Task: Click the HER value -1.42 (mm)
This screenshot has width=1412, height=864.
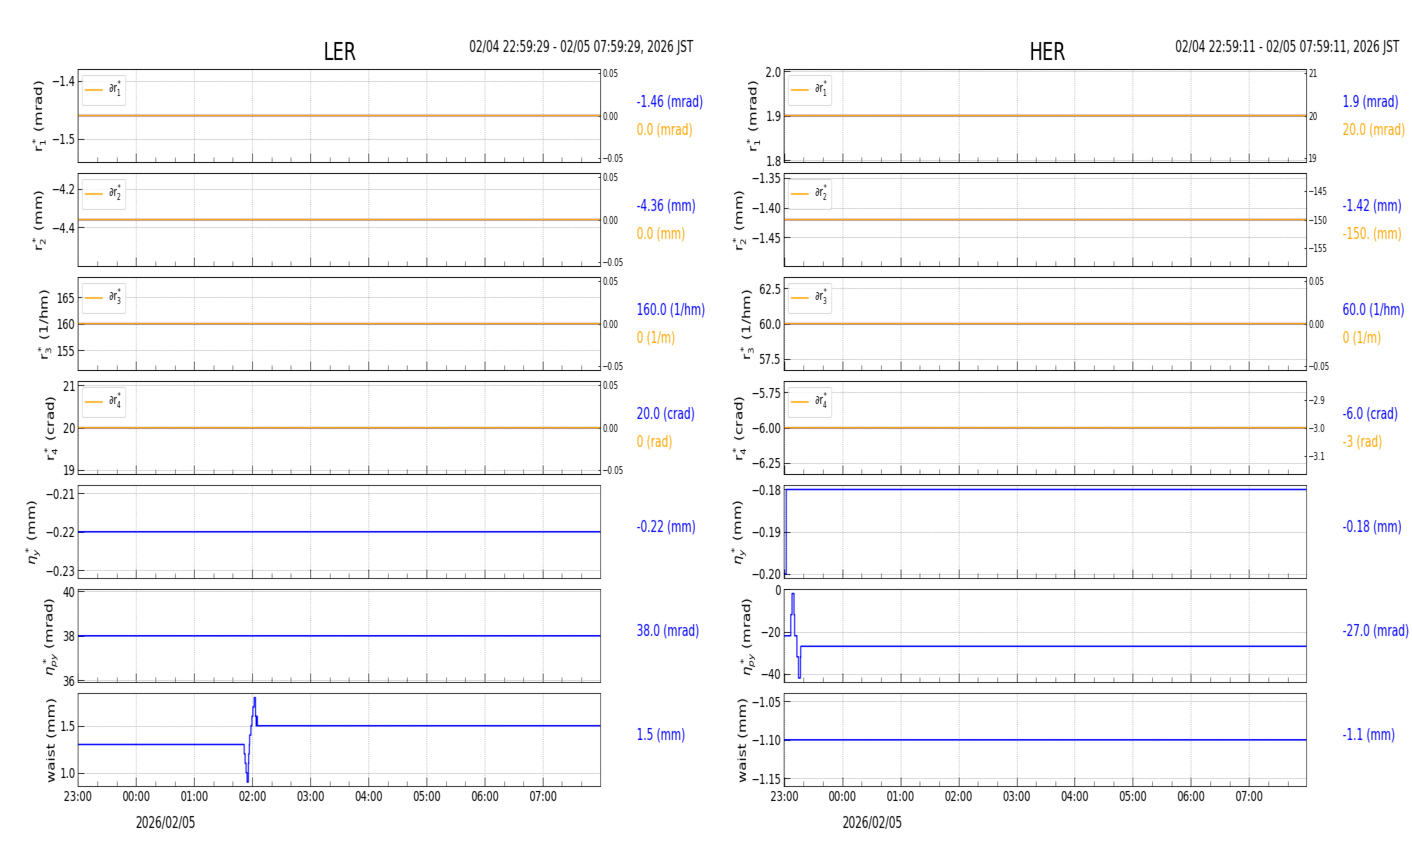Action: coord(1372,205)
